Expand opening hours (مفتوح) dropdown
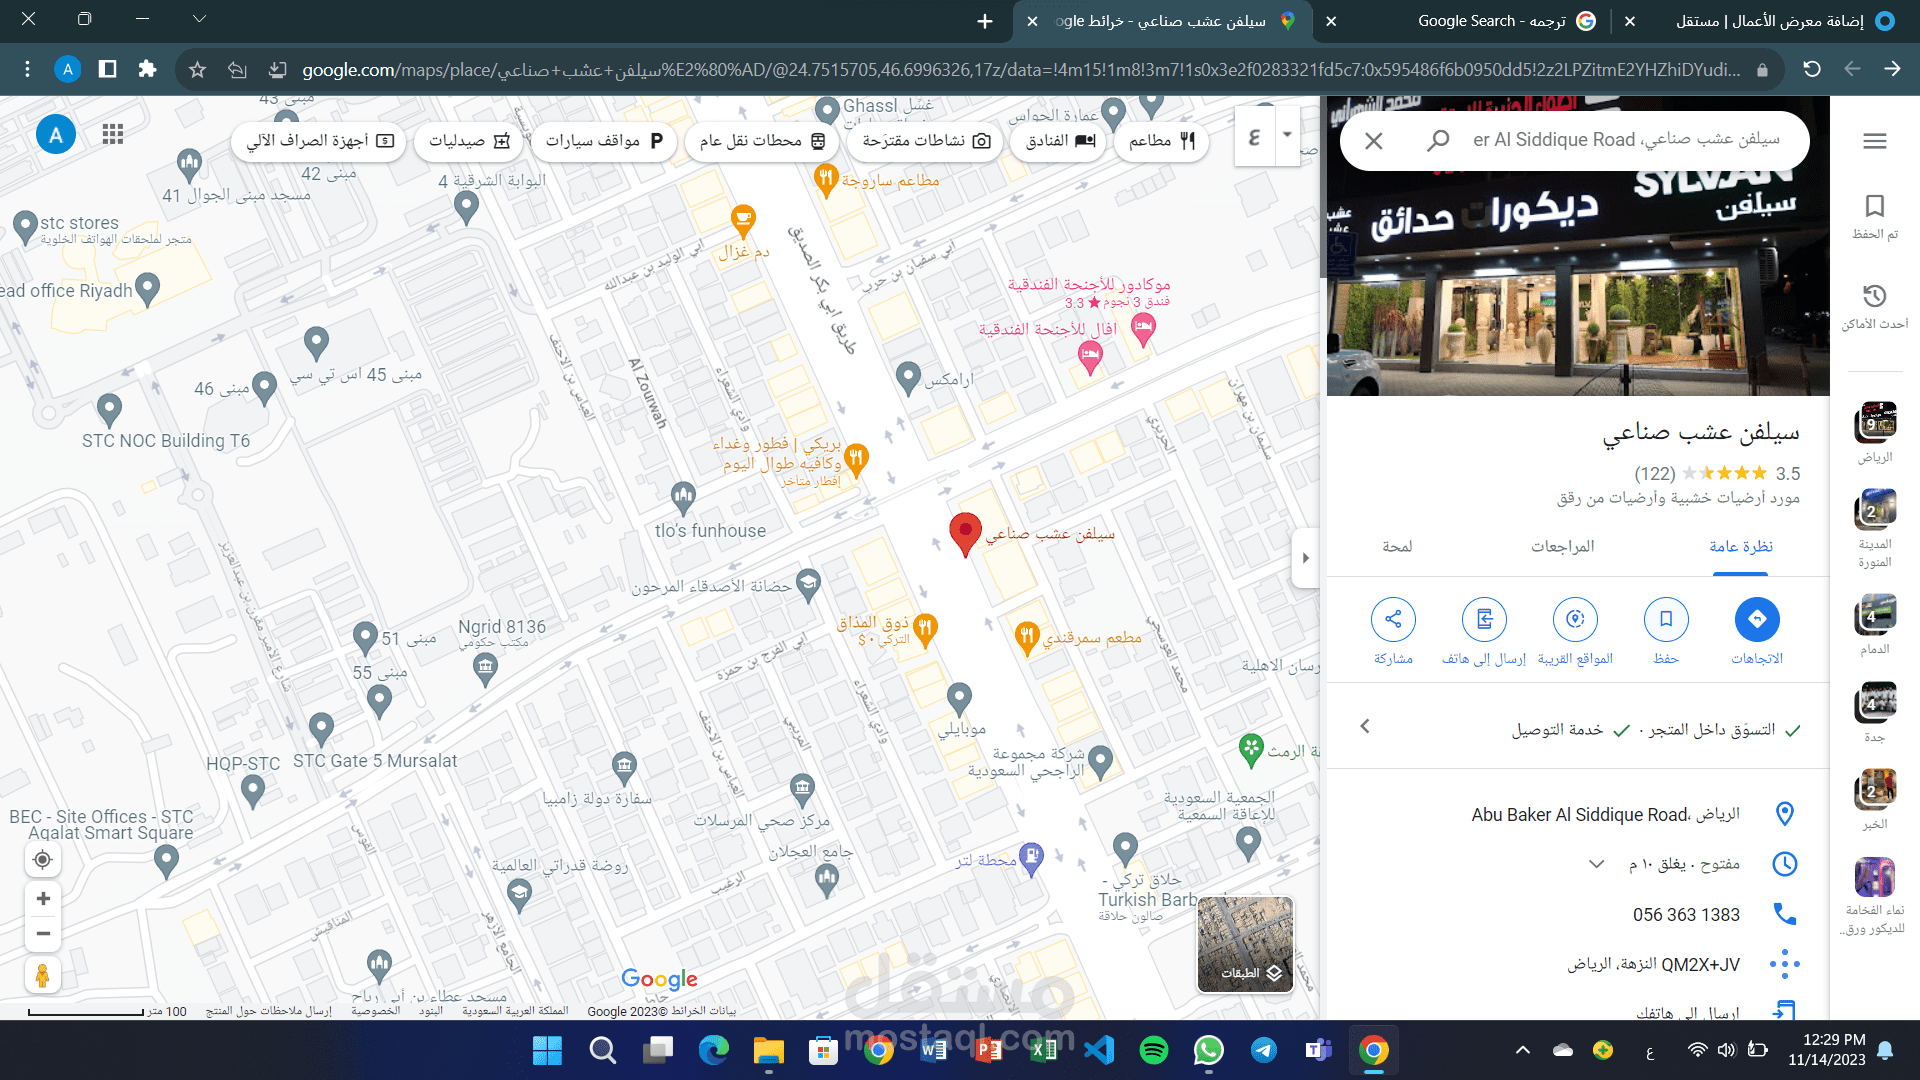1920x1080 pixels. coord(1597,864)
